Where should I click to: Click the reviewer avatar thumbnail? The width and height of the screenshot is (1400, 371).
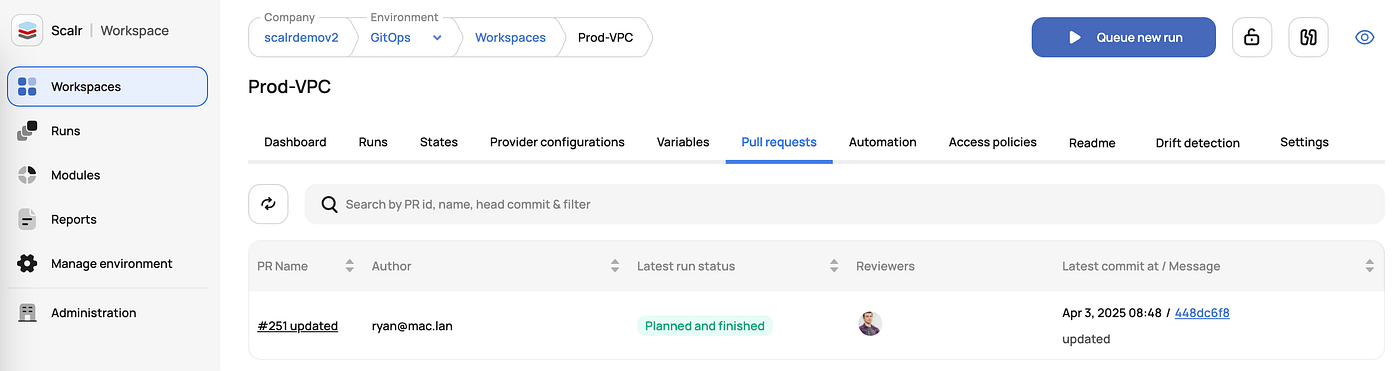[870, 324]
